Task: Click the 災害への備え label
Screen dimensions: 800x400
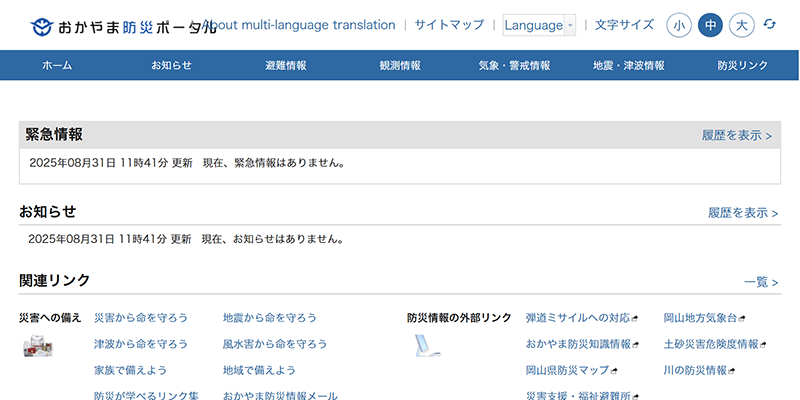Action: point(50,318)
